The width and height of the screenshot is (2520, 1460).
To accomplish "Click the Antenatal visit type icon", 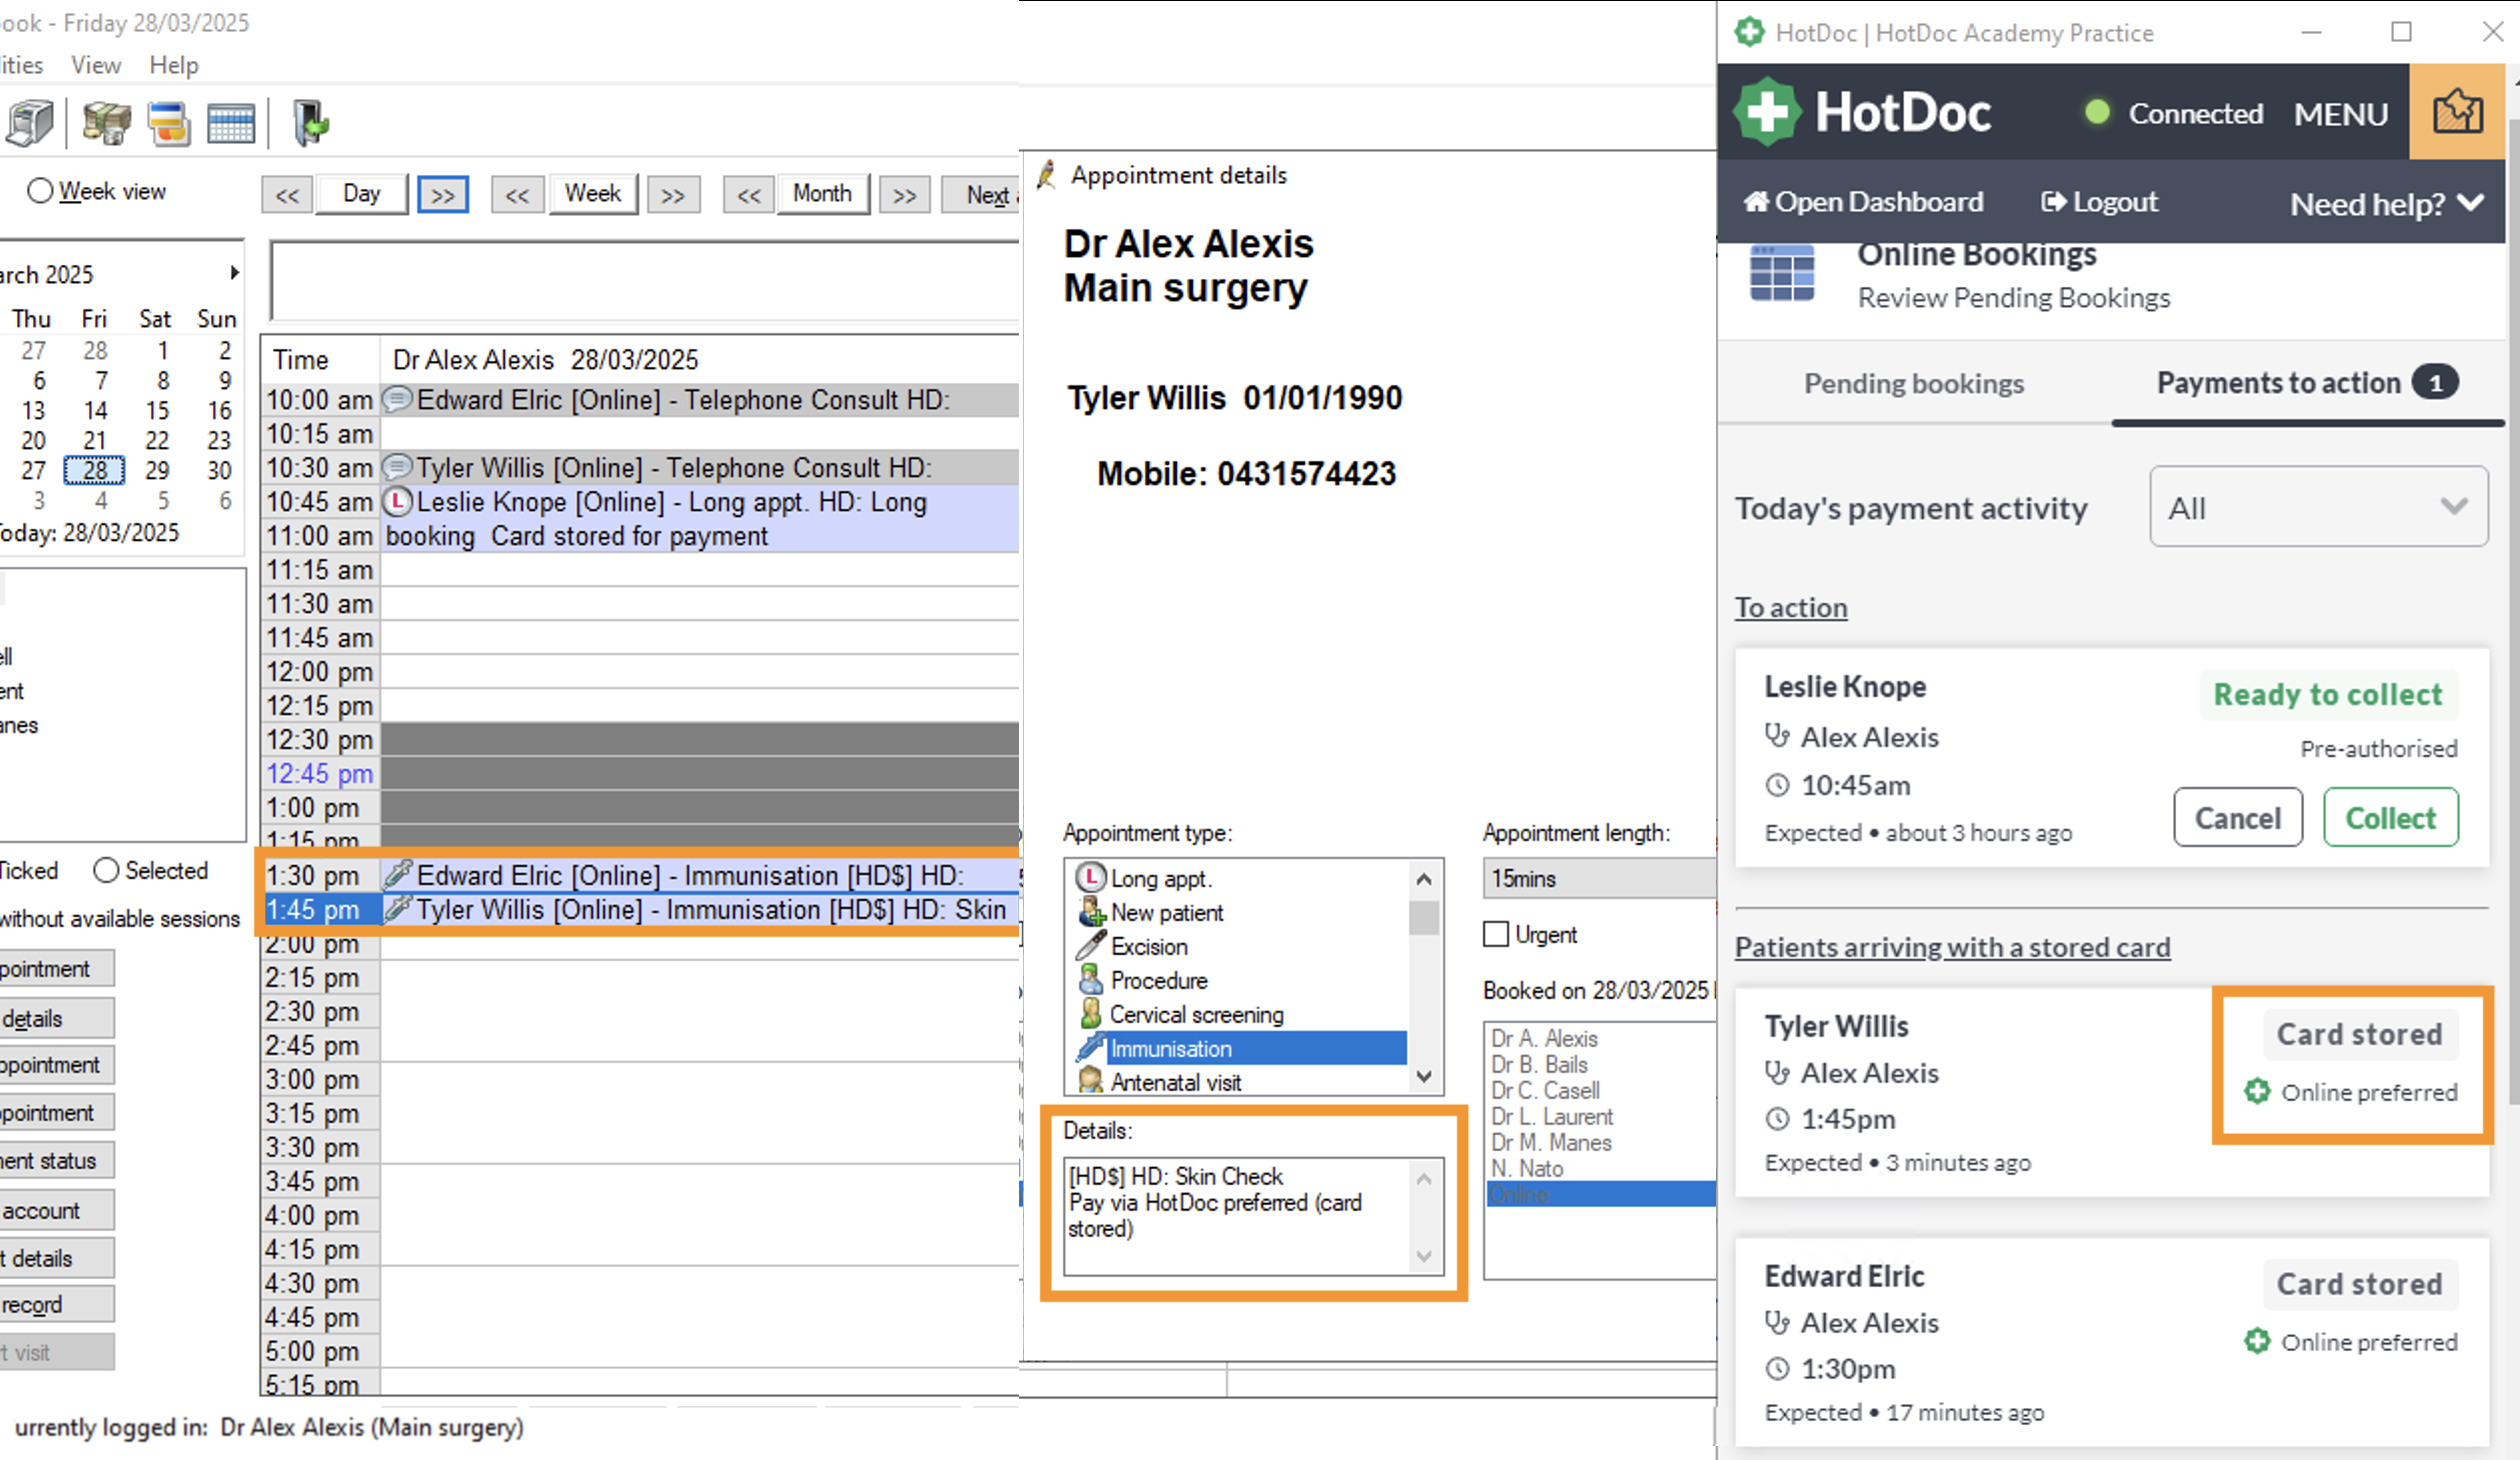I will tap(1091, 1081).
